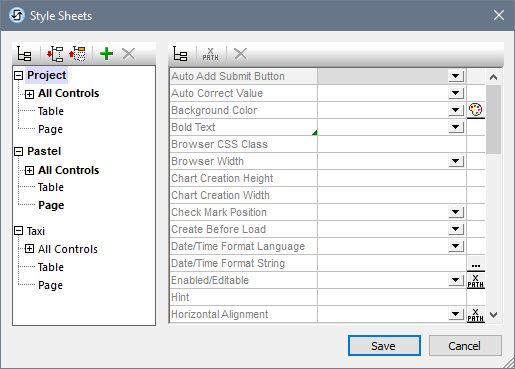The image size is (515, 369).
Task: Click the Save button
Action: click(384, 346)
